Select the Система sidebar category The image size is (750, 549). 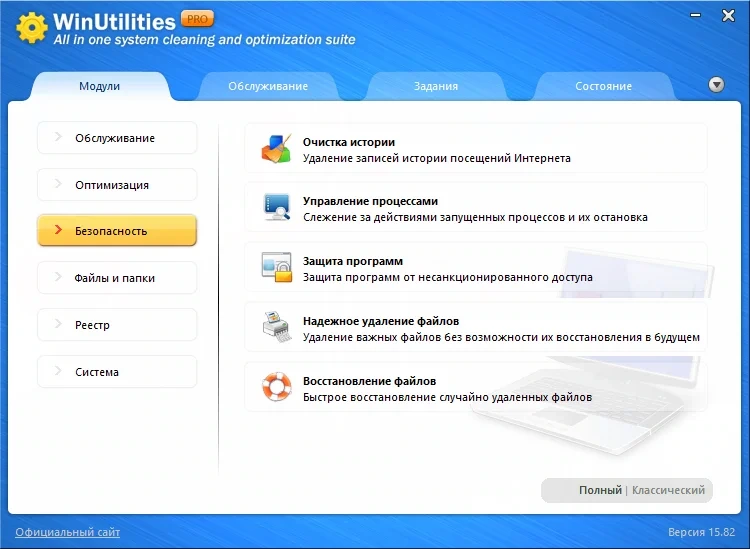(117, 372)
